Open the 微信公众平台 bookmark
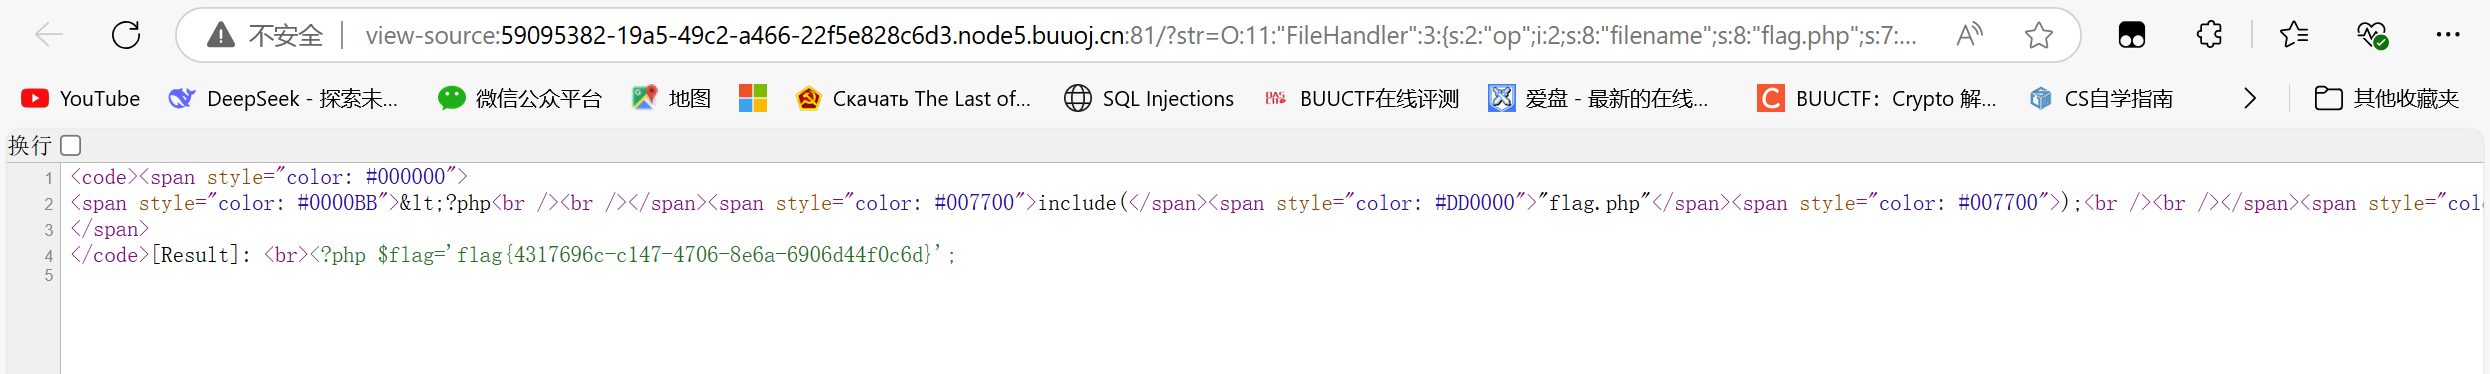The height and width of the screenshot is (374, 2490). point(520,98)
